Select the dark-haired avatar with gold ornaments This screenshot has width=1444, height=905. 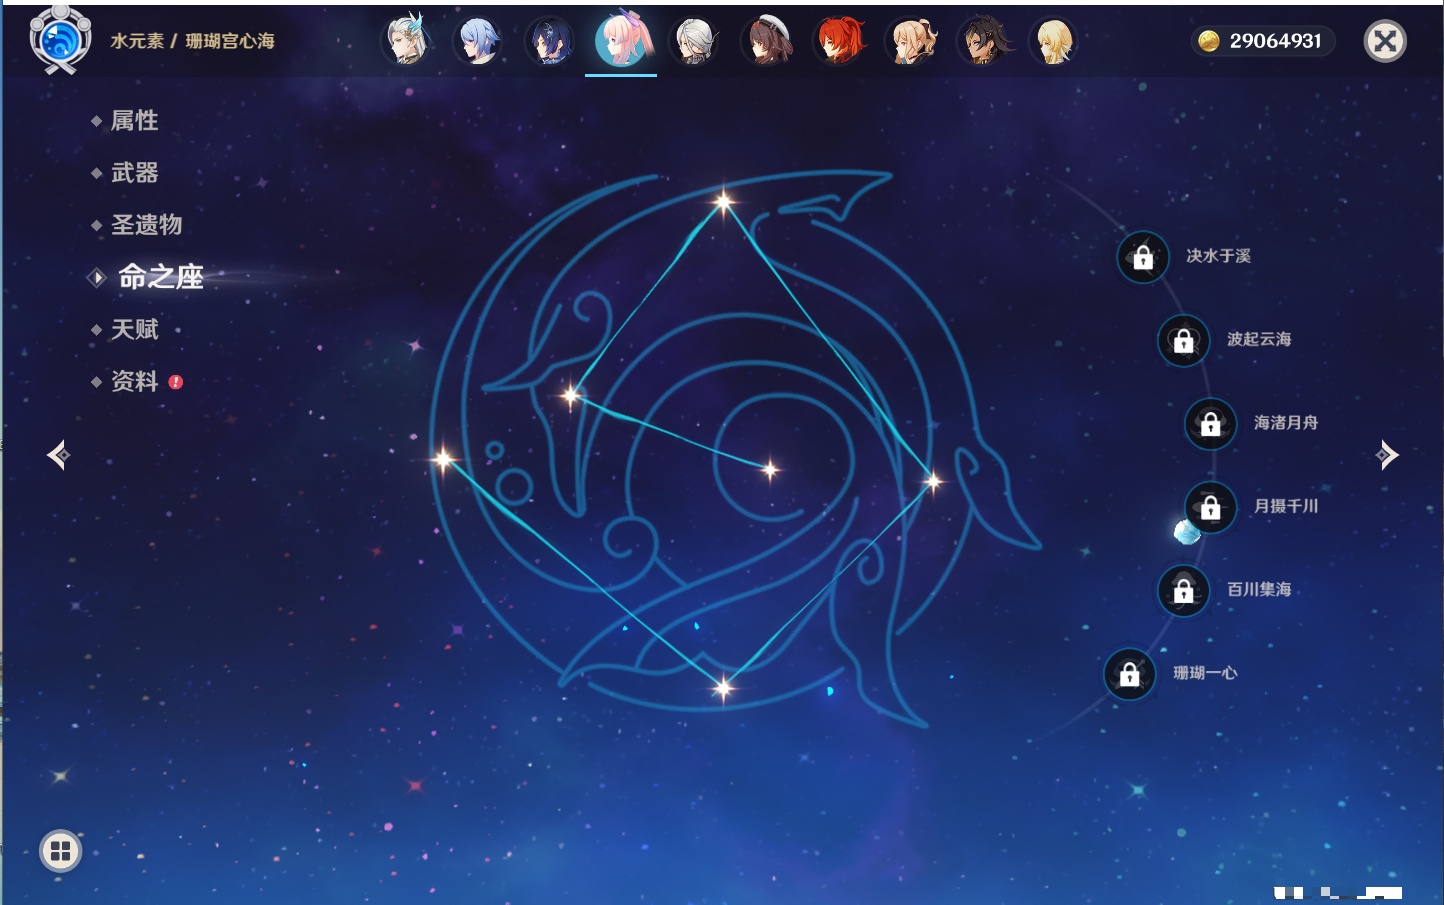pyautogui.click(x=982, y=41)
